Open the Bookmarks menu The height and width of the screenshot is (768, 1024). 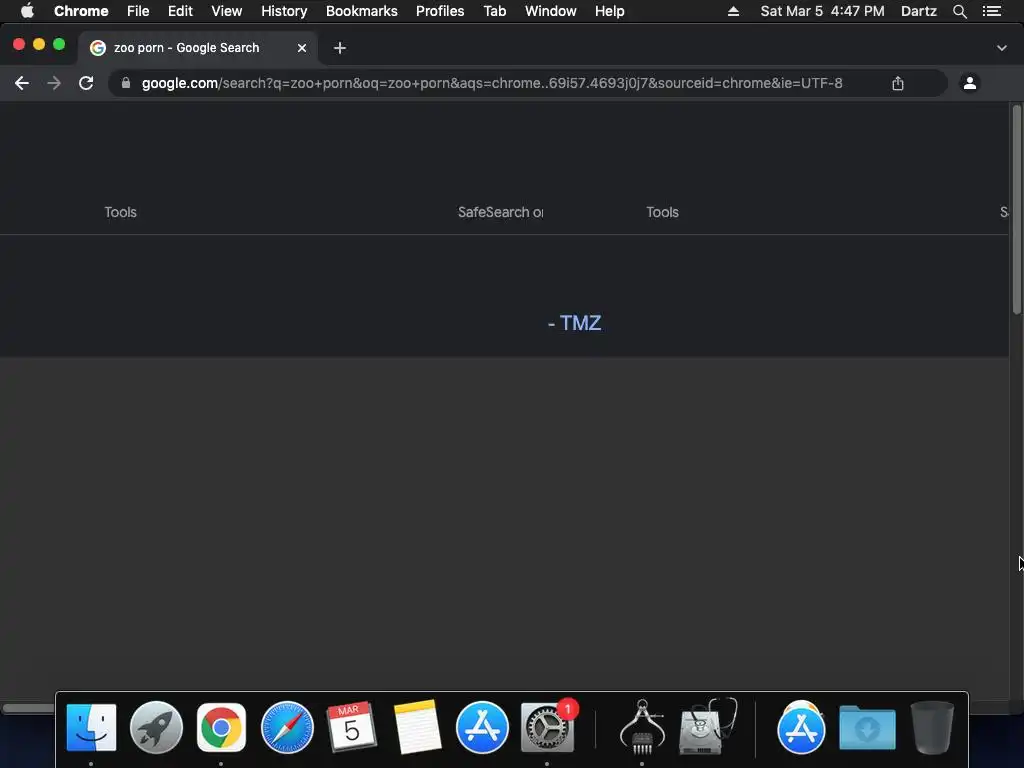362,11
